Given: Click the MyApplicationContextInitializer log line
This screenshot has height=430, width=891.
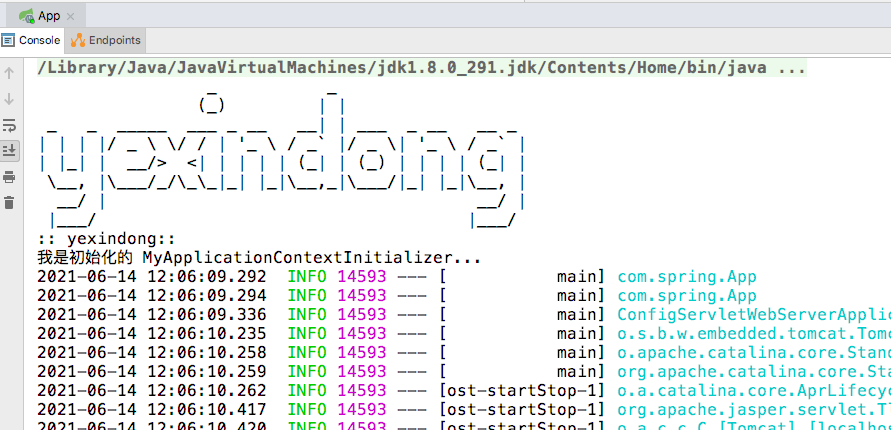Looking at the screenshot, I should coord(259,258).
